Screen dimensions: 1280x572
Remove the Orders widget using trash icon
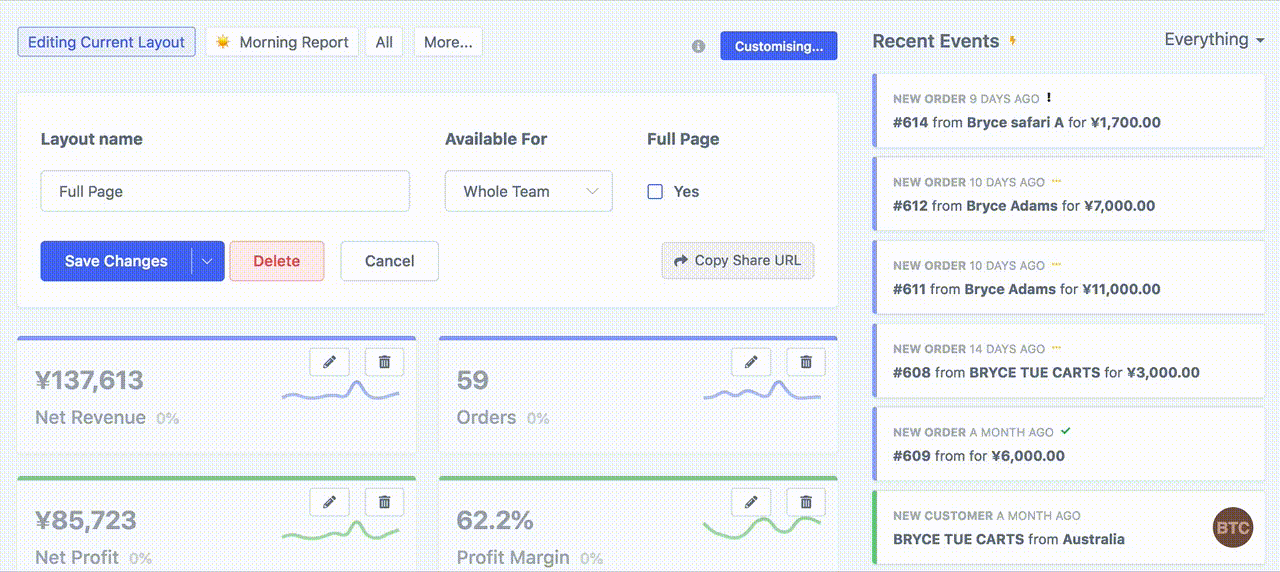pos(806,362)
